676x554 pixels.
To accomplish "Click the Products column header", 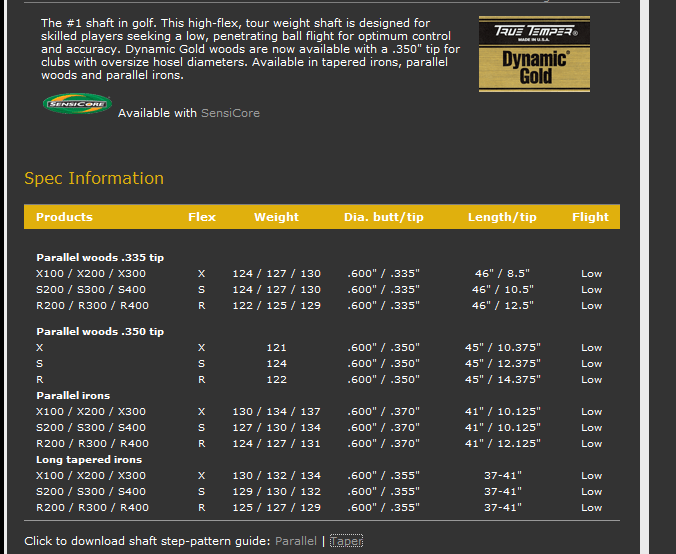I will point(64,217).
